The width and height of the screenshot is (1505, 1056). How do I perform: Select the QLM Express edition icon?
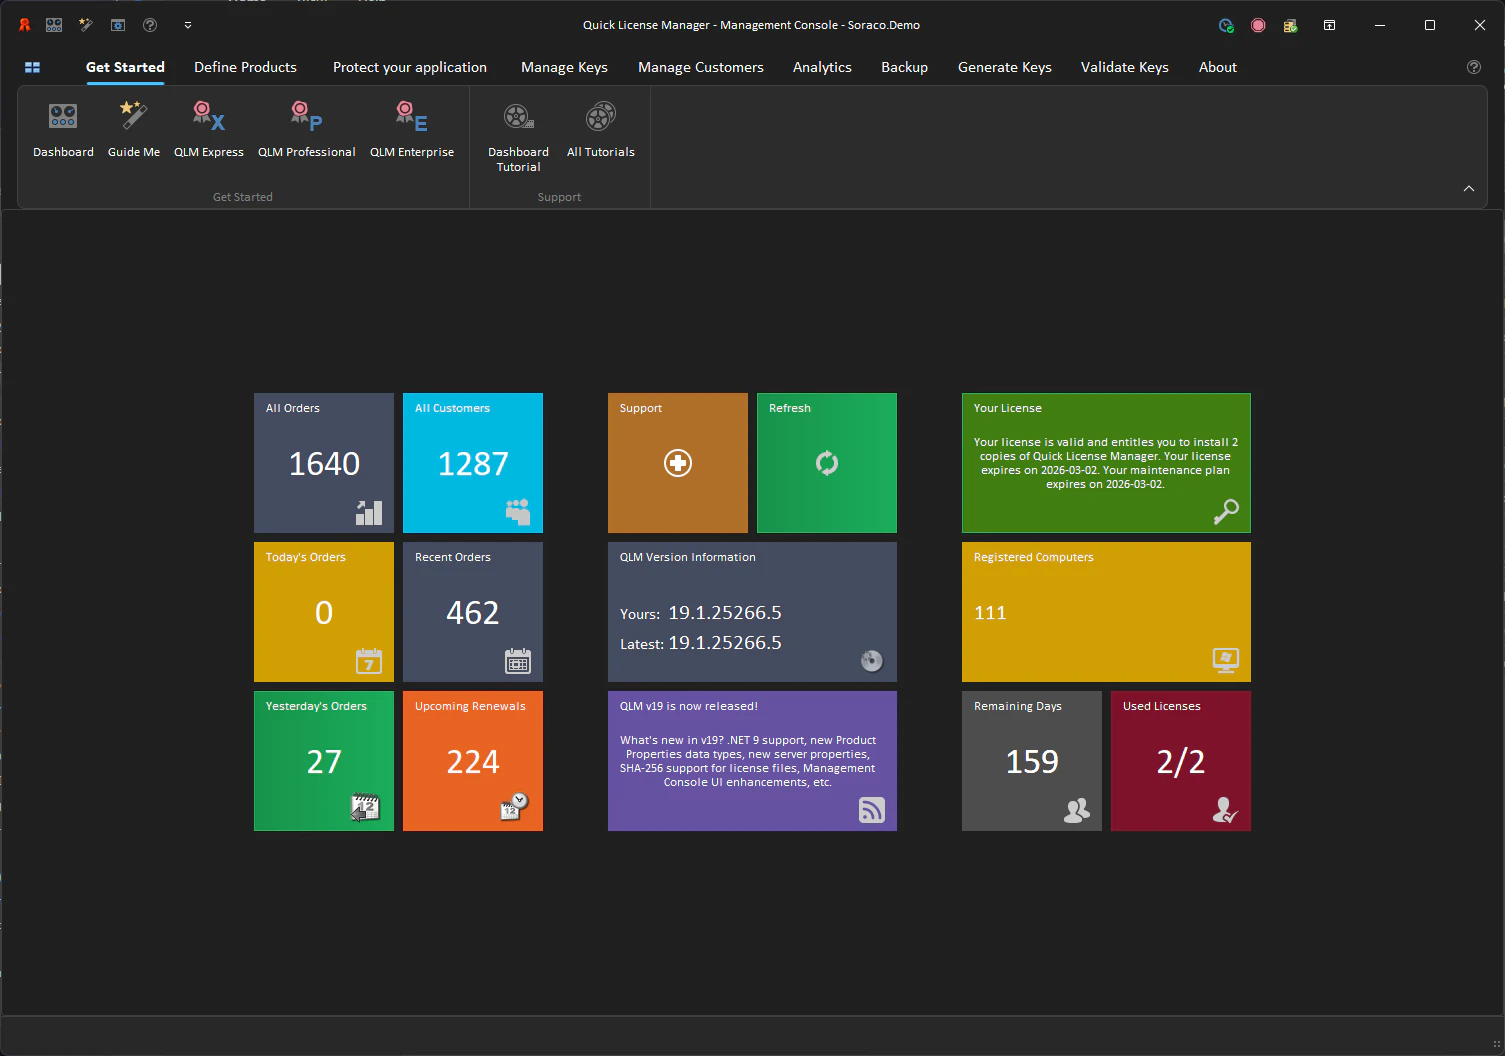click(x=208, y=128)
